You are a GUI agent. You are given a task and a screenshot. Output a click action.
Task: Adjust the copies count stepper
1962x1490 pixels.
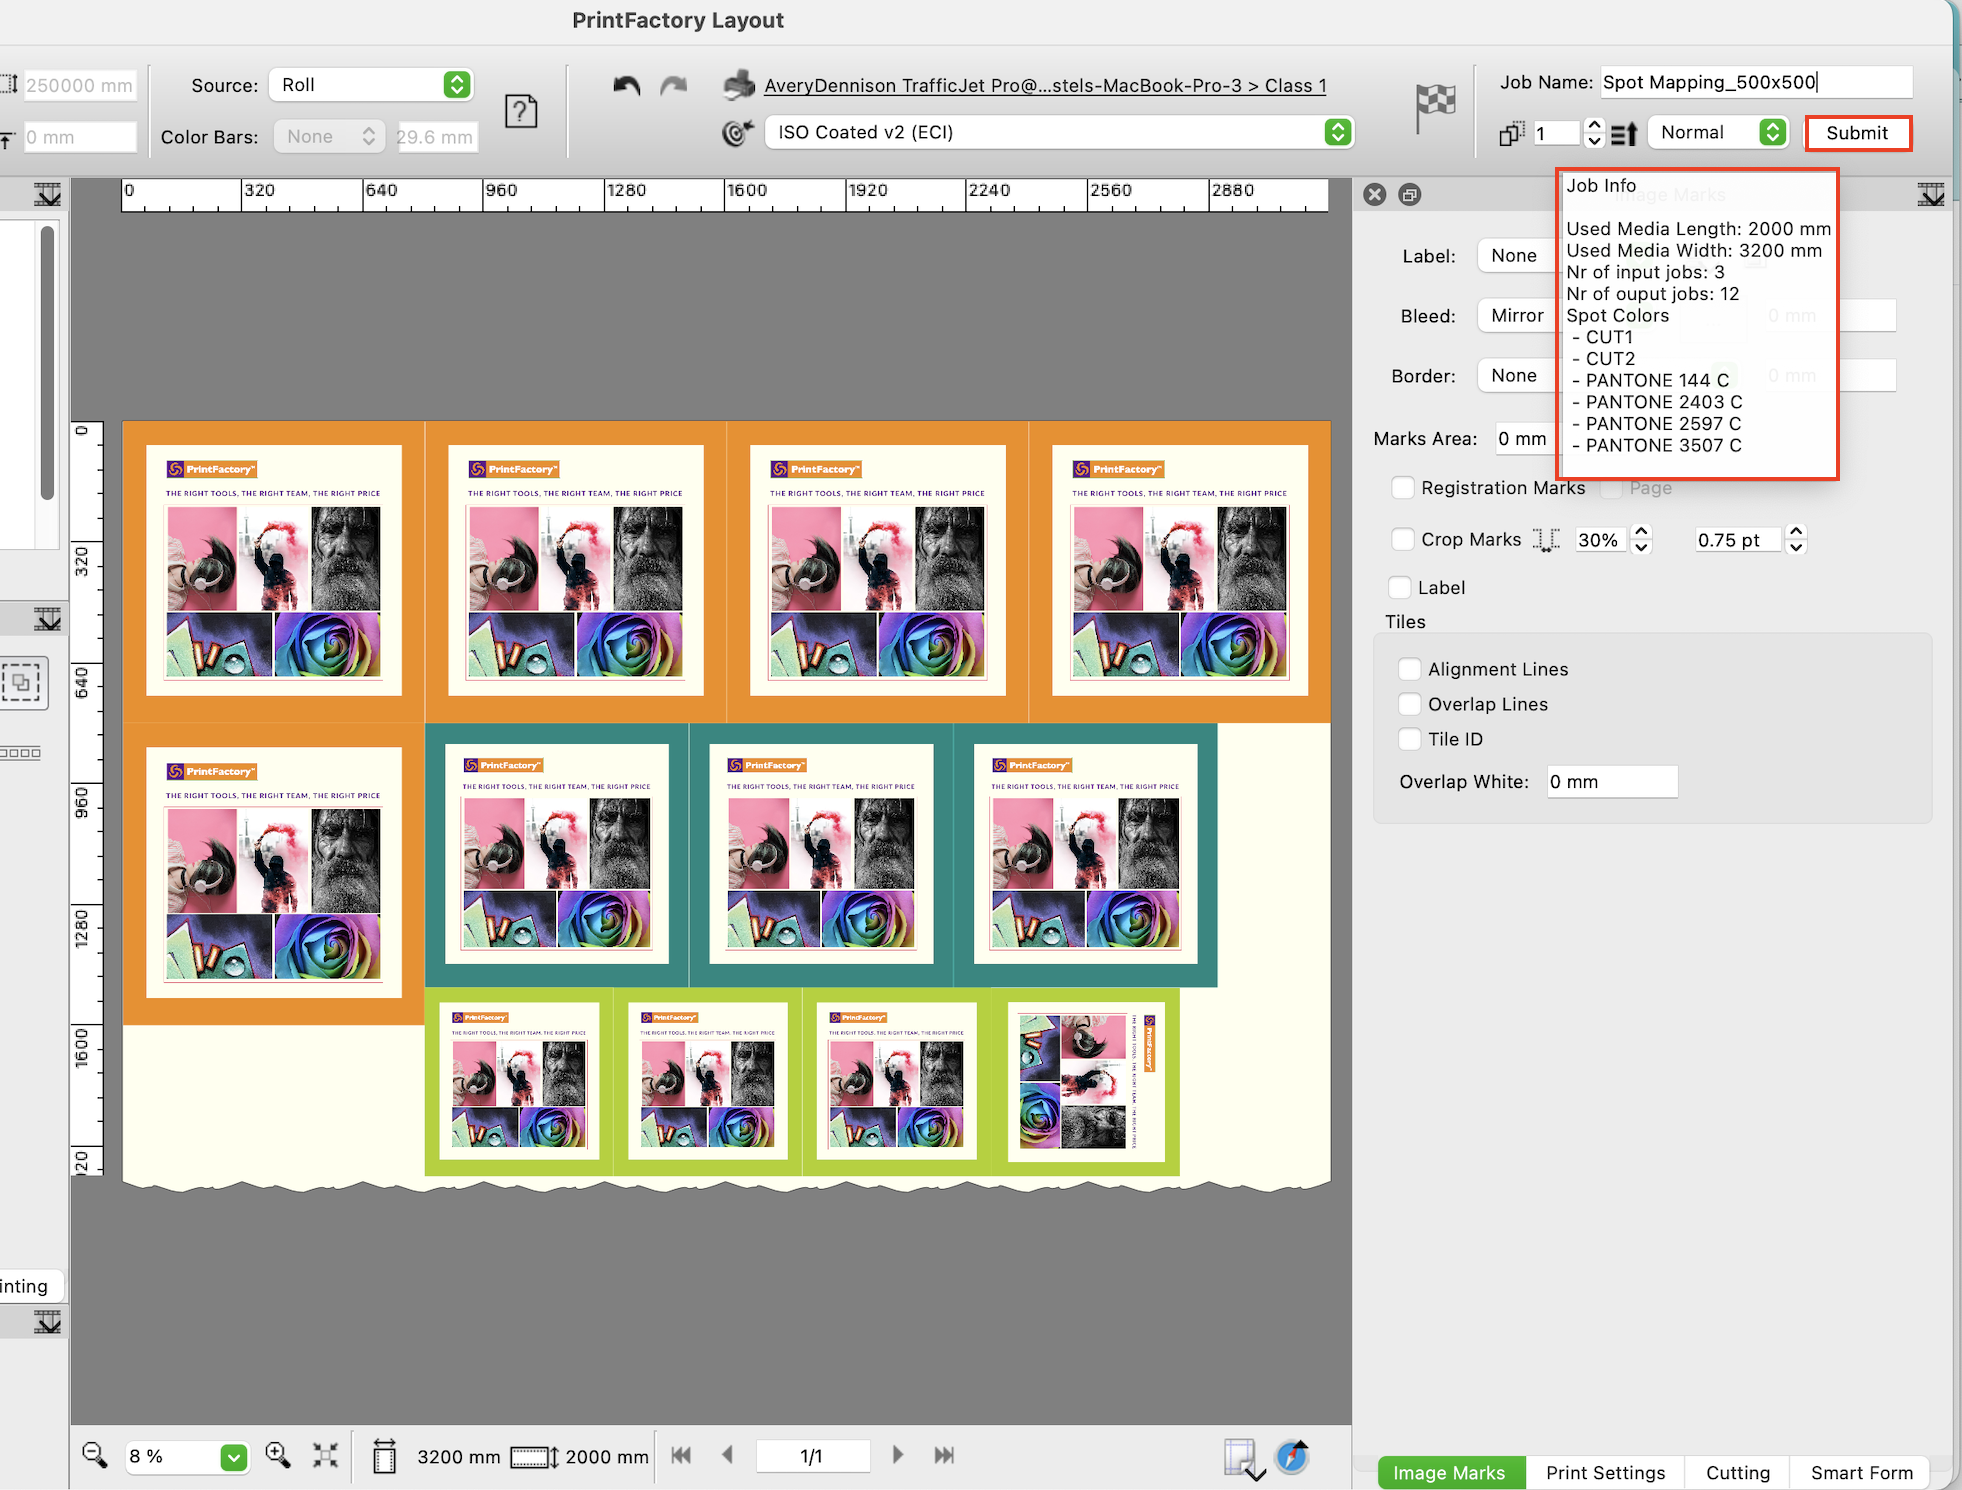point(1595,133)
